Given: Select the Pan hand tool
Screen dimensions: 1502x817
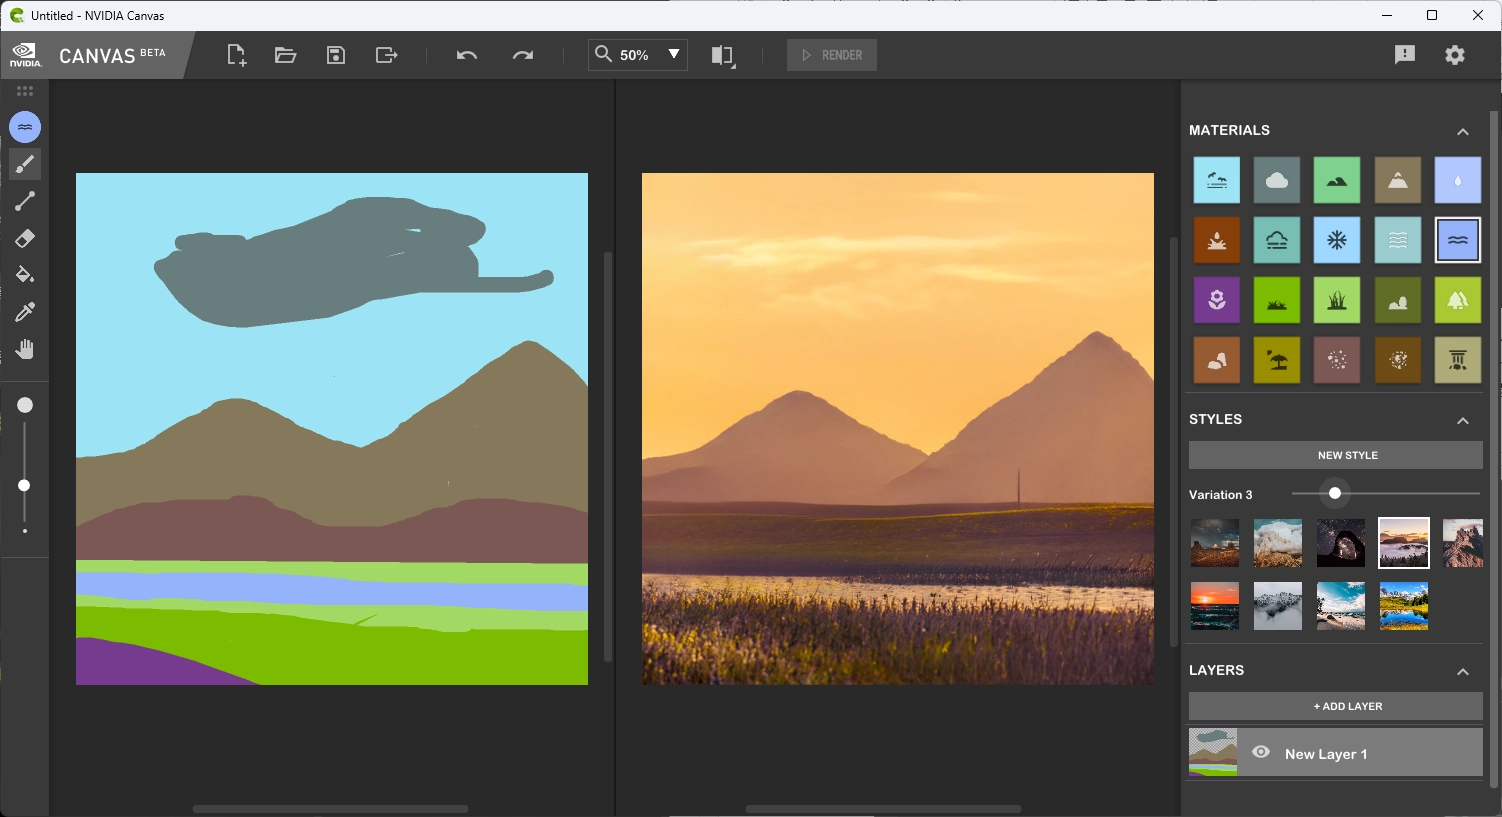Looking at the screenshot, I should click(x=25, y=349).
